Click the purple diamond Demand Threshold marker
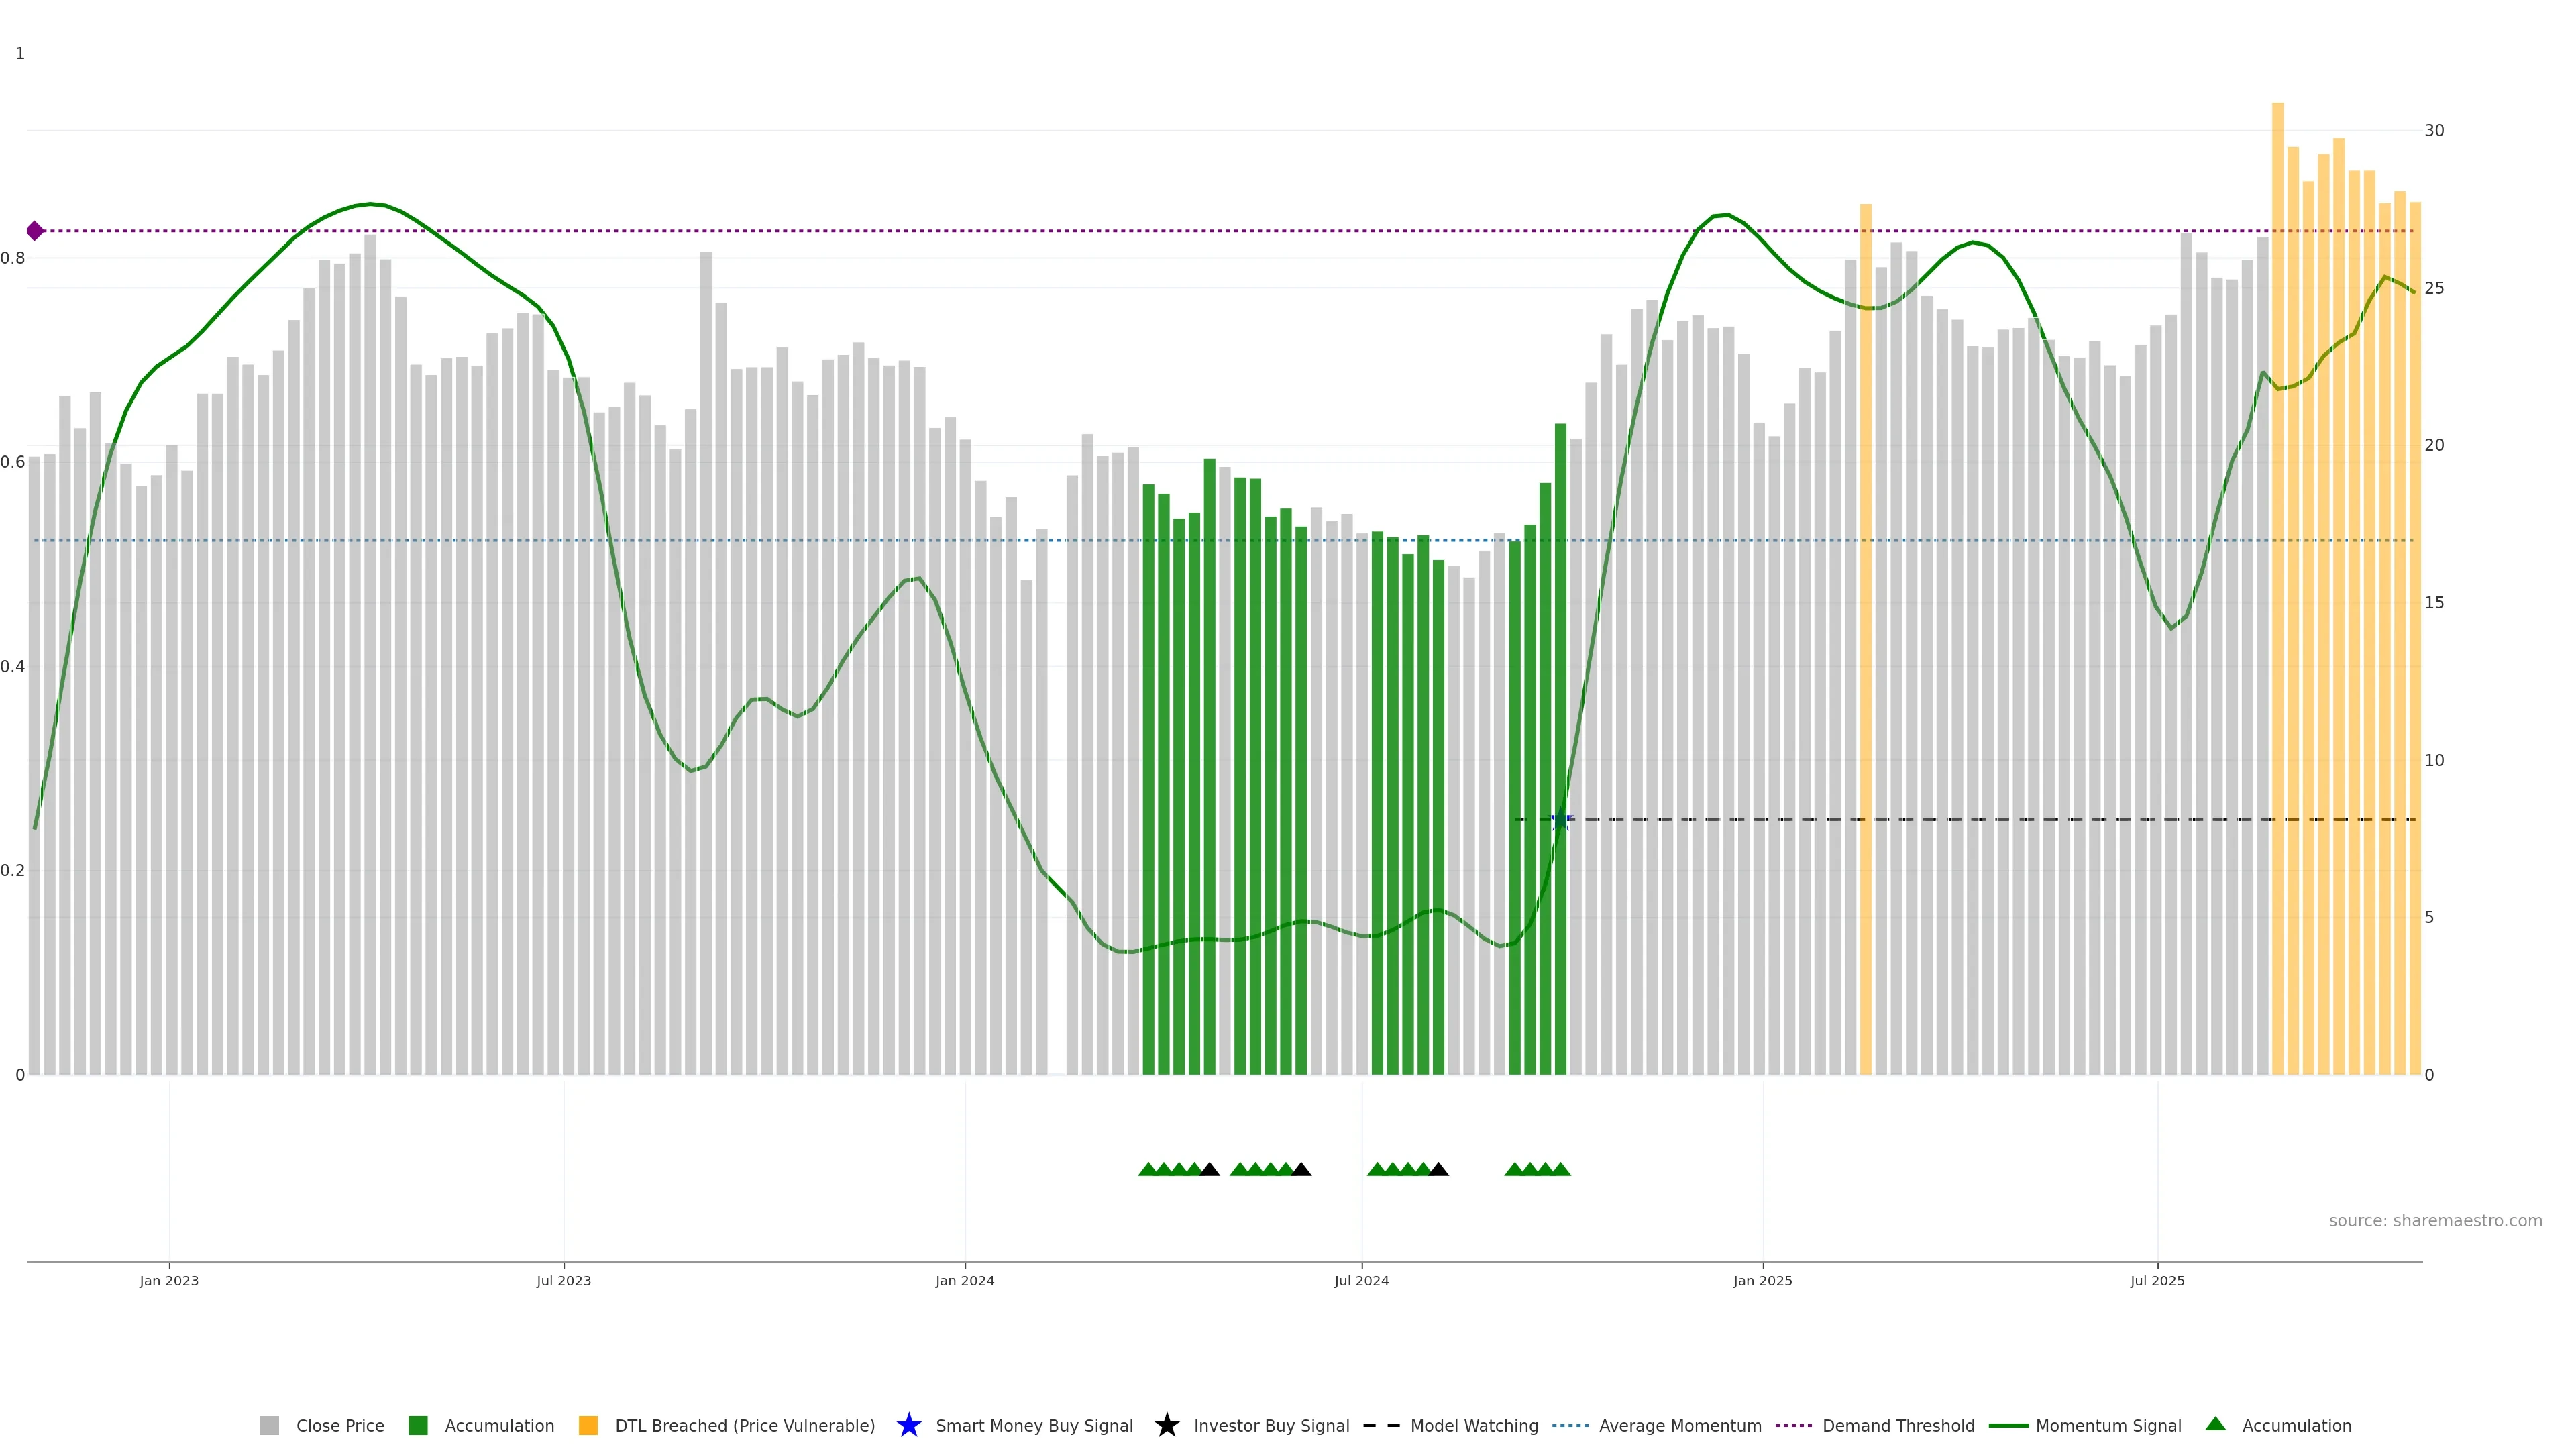This screenshot has height=1449, width=2576. click(35, 231)
